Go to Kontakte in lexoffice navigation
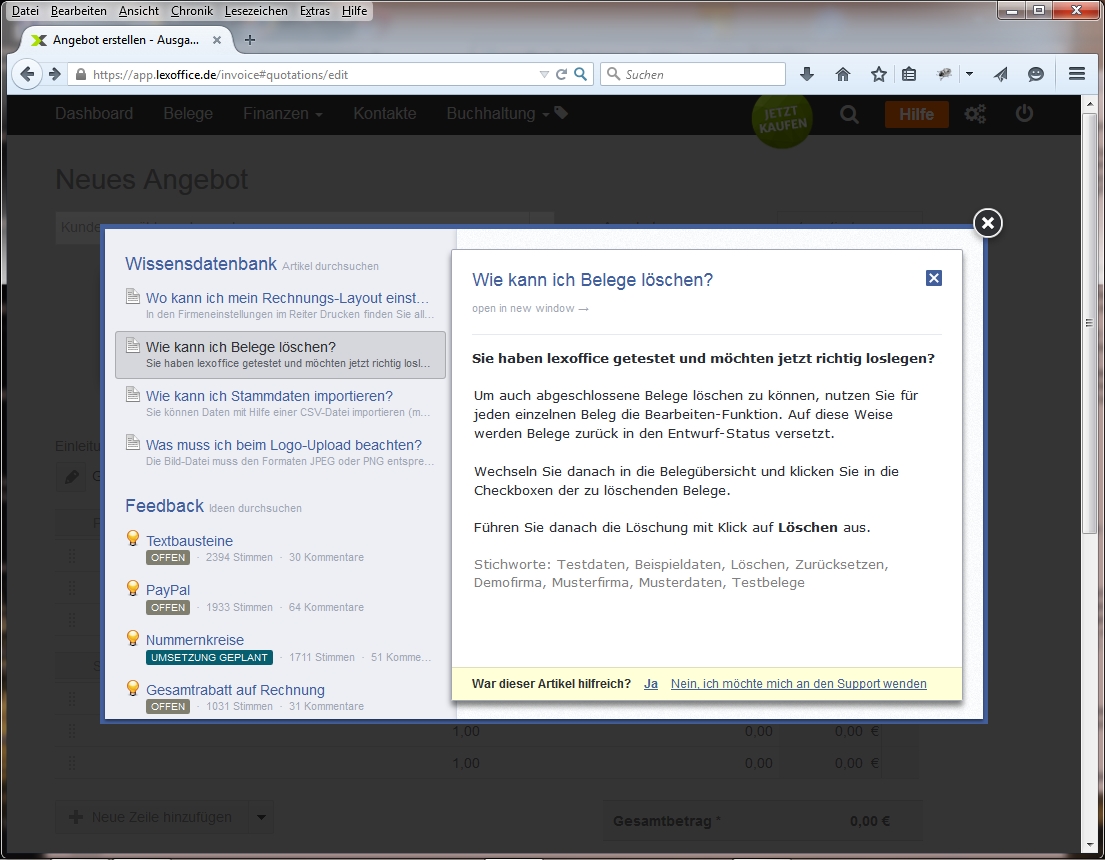 tap(385, 113)
